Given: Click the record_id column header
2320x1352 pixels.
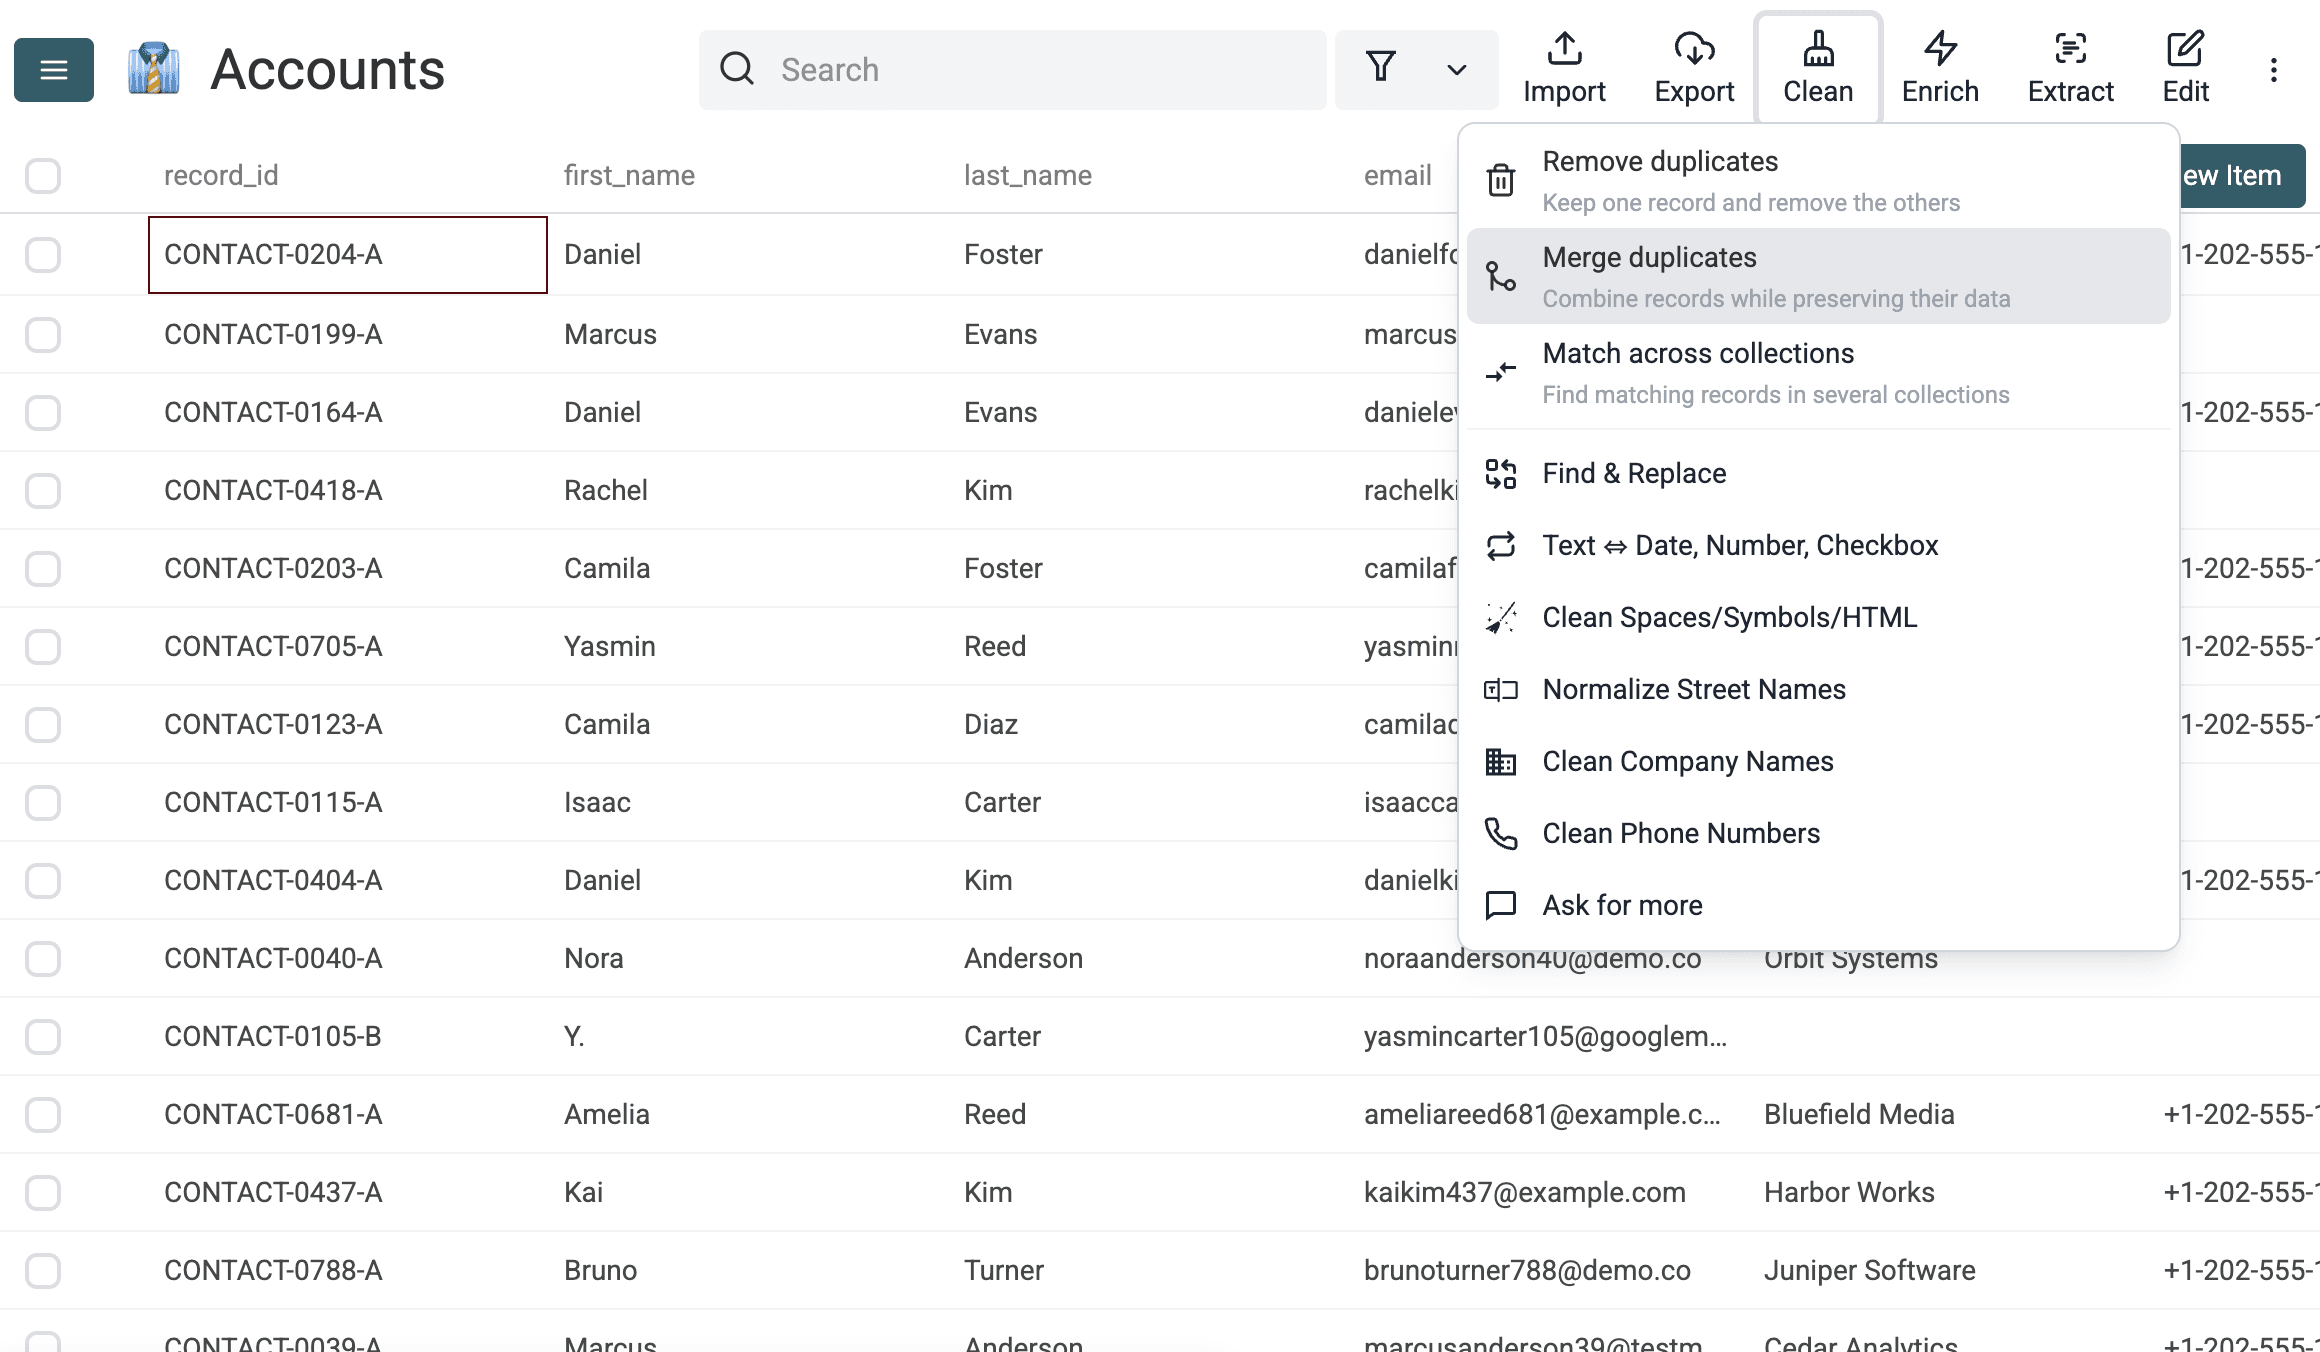Looking at the screenshot, I should click(x=221, y=175).
